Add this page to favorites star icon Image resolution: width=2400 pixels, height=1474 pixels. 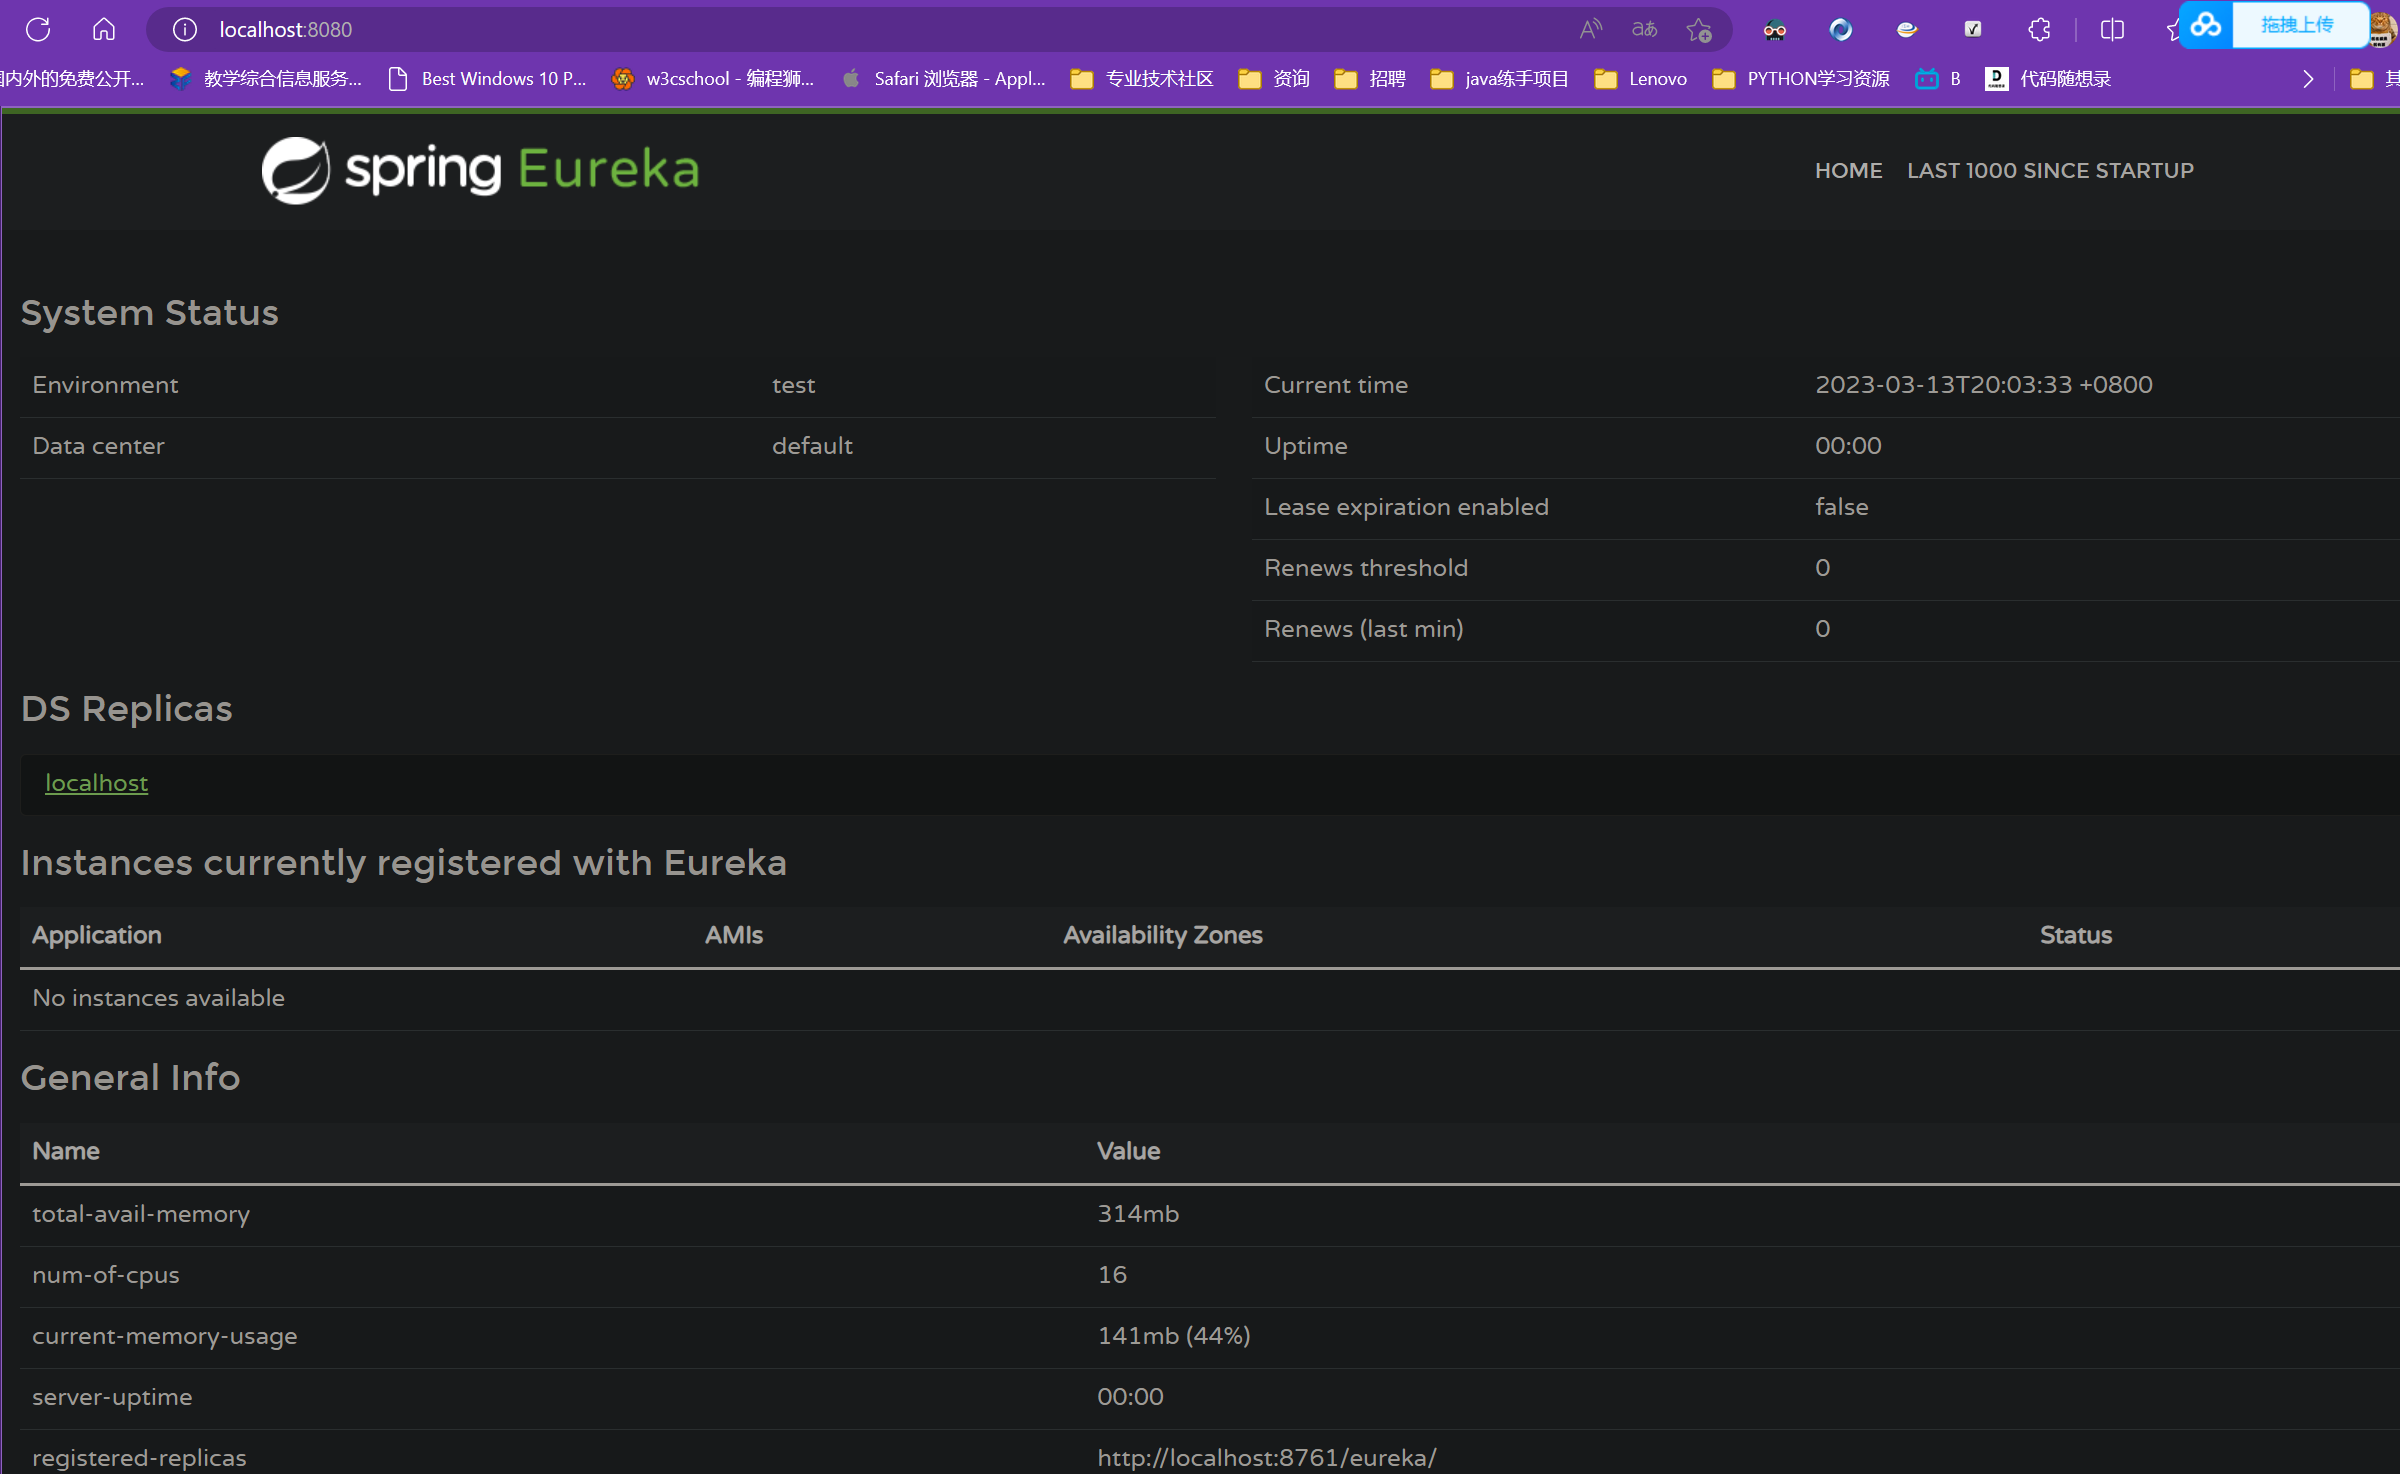click(1699, 30)
